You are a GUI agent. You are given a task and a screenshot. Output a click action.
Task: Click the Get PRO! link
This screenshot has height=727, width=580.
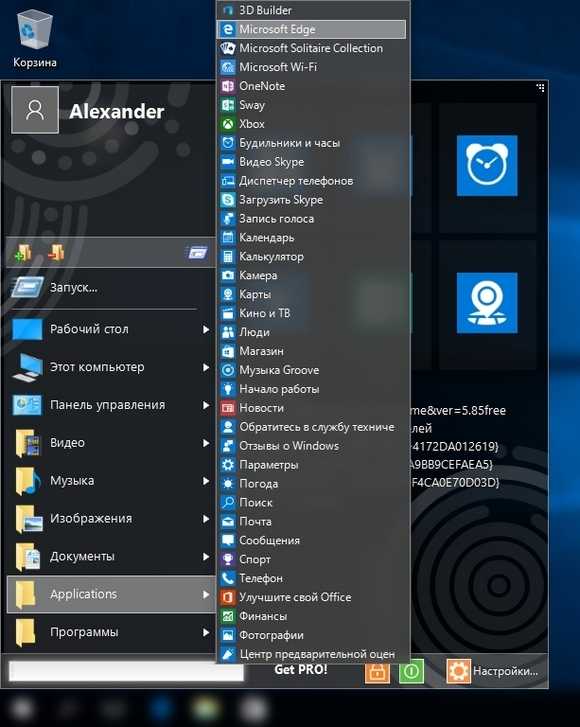tap(301, 670)
